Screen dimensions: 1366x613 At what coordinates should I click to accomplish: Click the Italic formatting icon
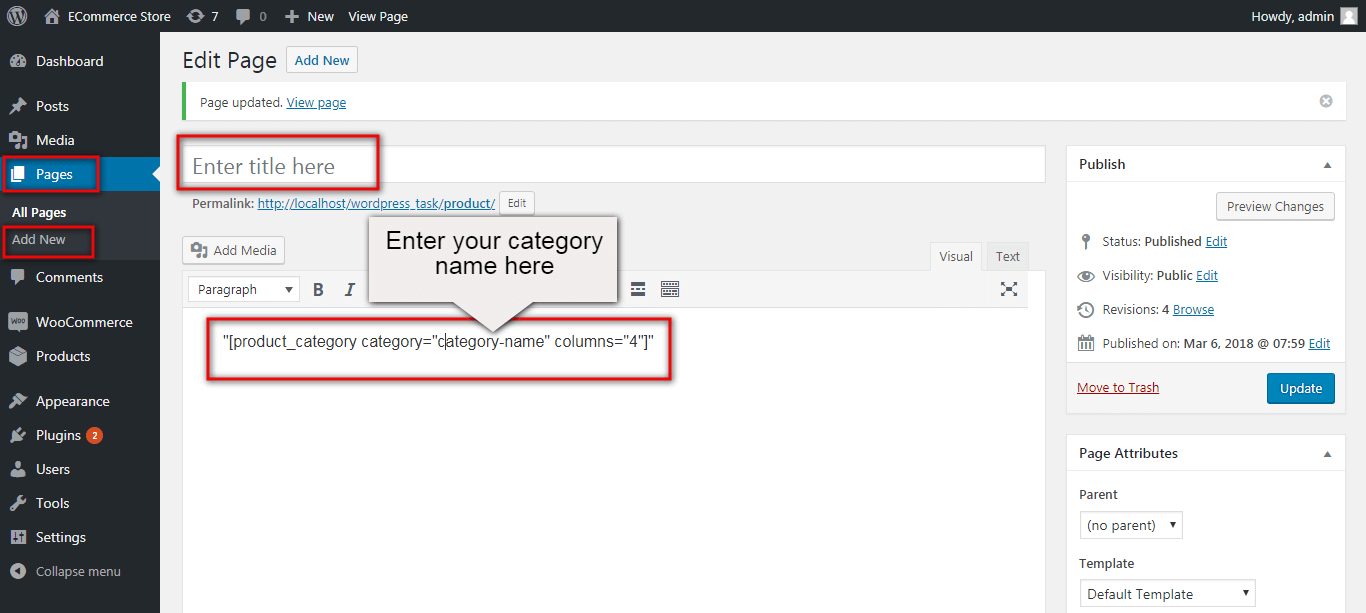(x=350, y=290)
